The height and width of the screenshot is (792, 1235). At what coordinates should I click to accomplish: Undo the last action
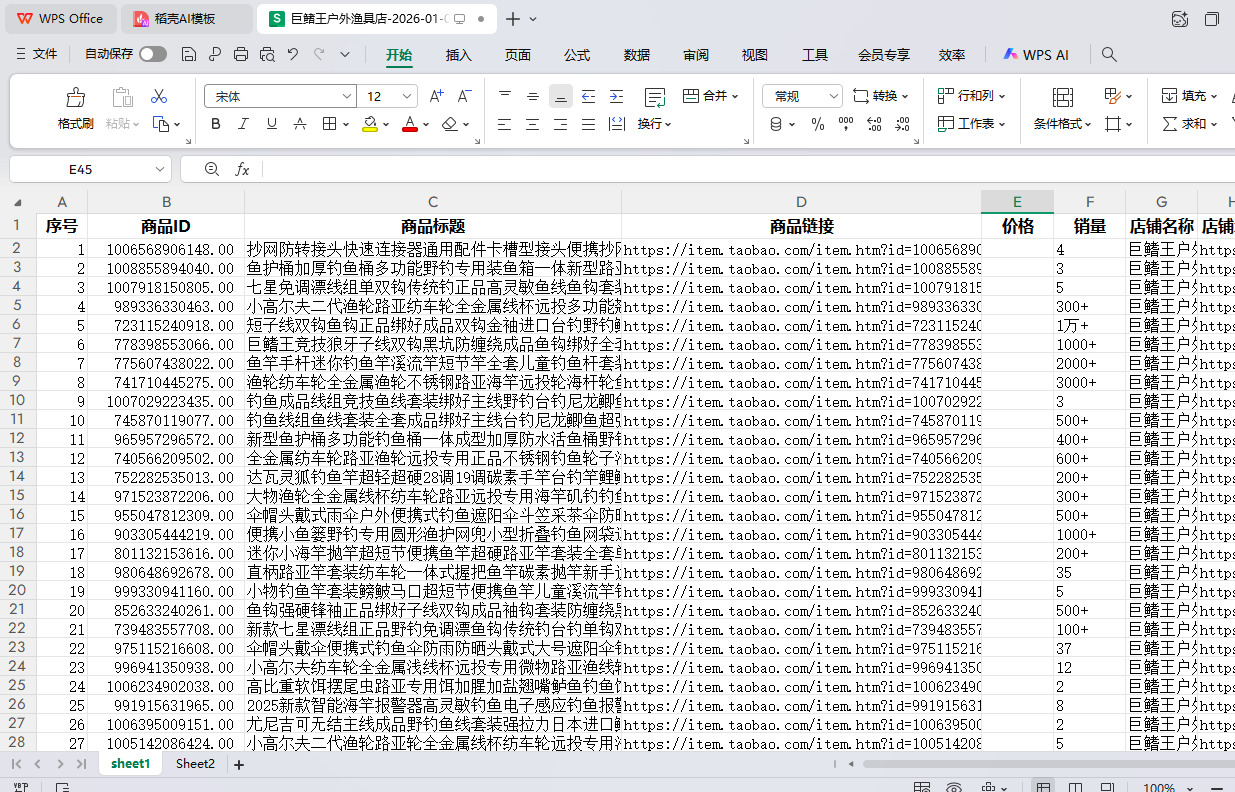(x=293, y=55)
